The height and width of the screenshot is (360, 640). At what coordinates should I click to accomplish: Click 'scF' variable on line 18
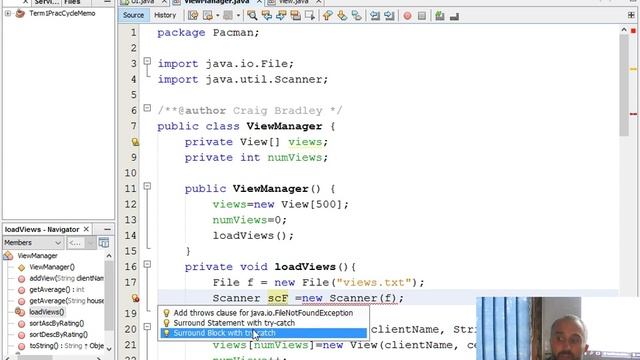(x=278, y=298)
